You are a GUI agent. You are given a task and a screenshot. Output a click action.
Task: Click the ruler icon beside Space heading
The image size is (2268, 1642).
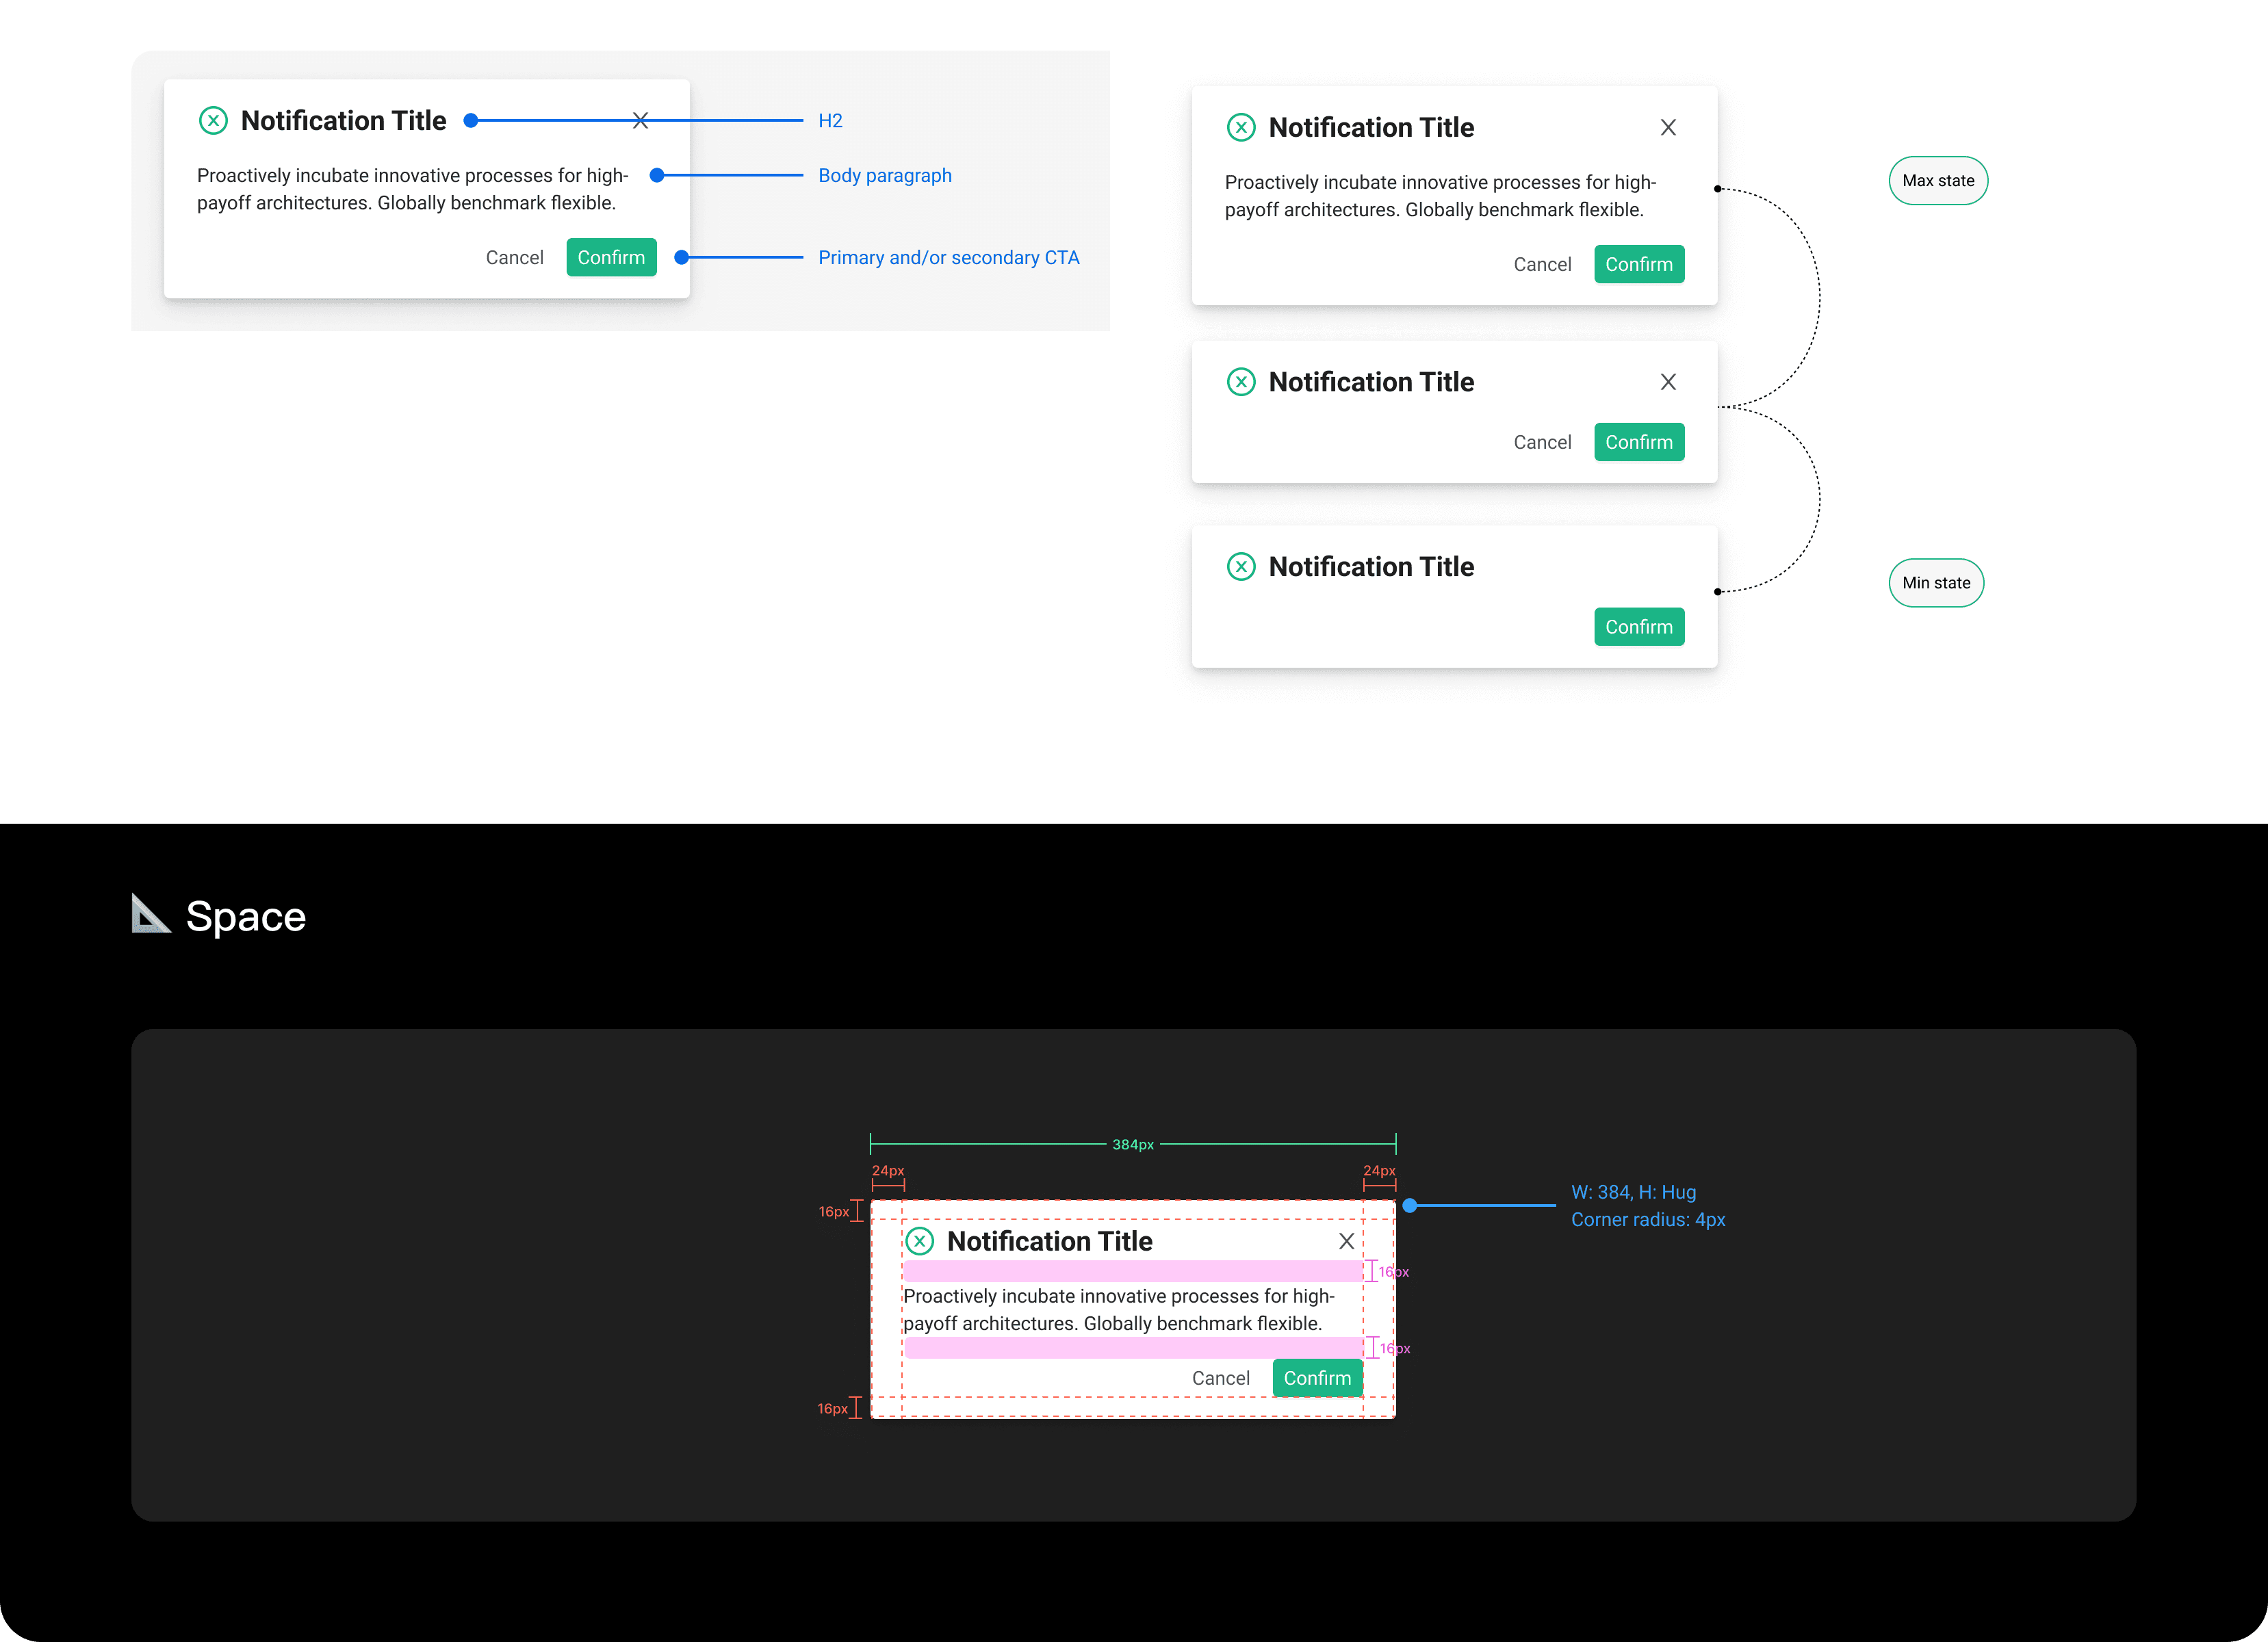point(151,914)
